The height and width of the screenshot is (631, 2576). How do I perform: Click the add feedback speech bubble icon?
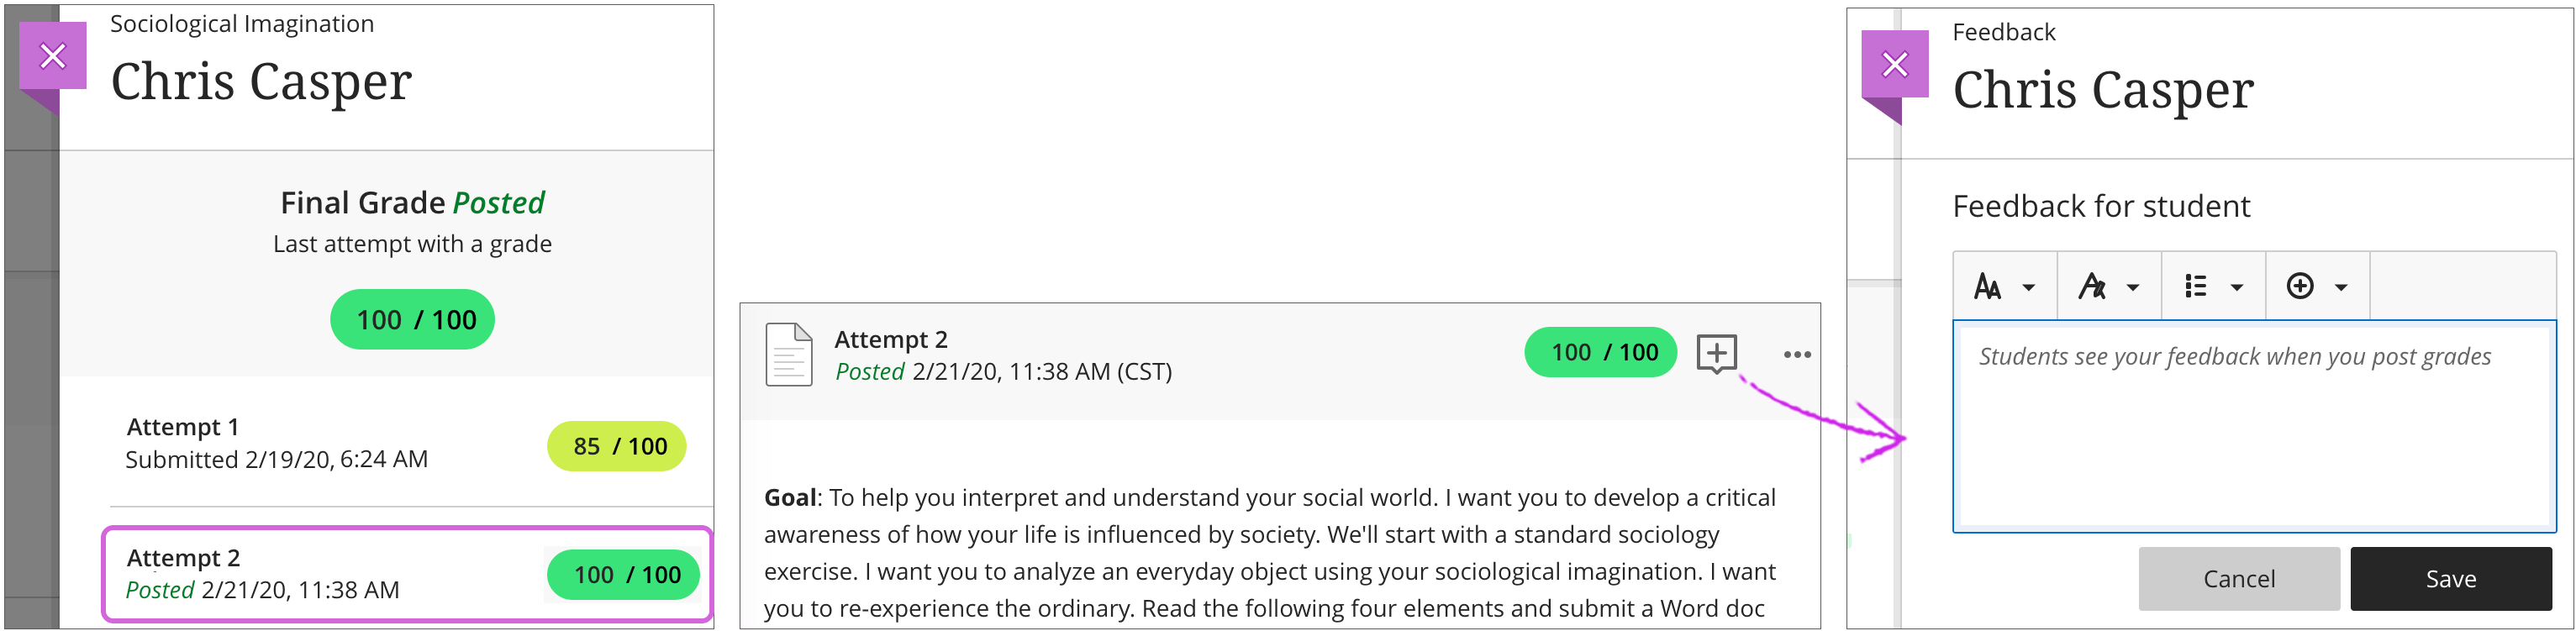1716,353
